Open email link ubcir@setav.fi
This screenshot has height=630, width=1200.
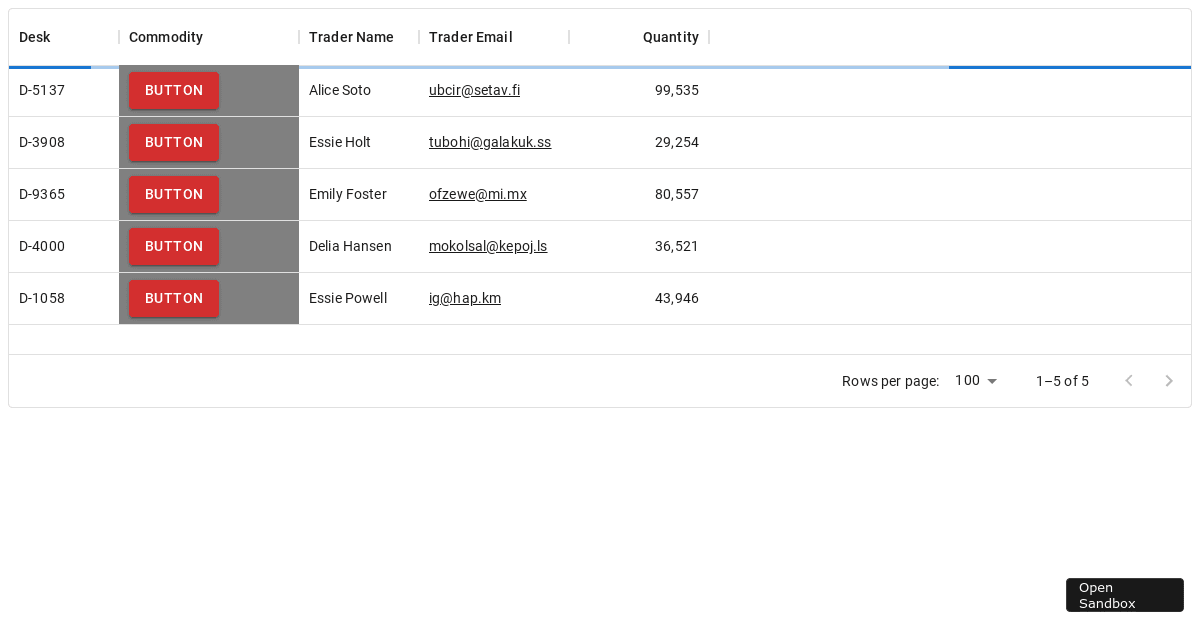coord(474,91)
